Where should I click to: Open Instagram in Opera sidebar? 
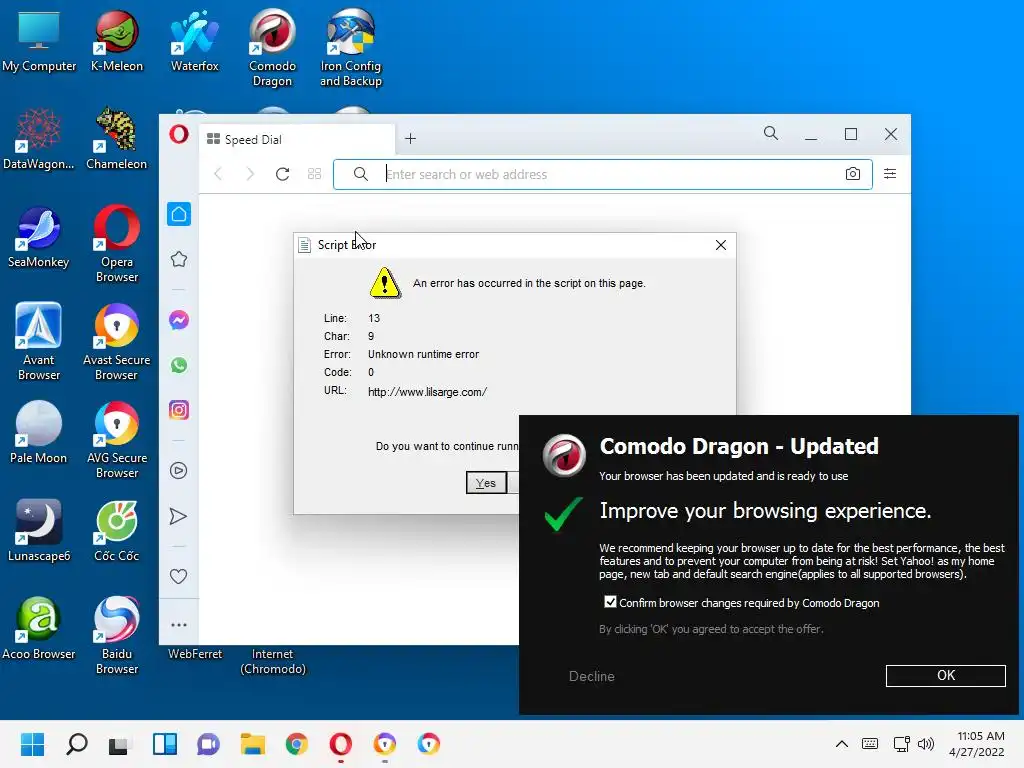[x=179, y=410]
